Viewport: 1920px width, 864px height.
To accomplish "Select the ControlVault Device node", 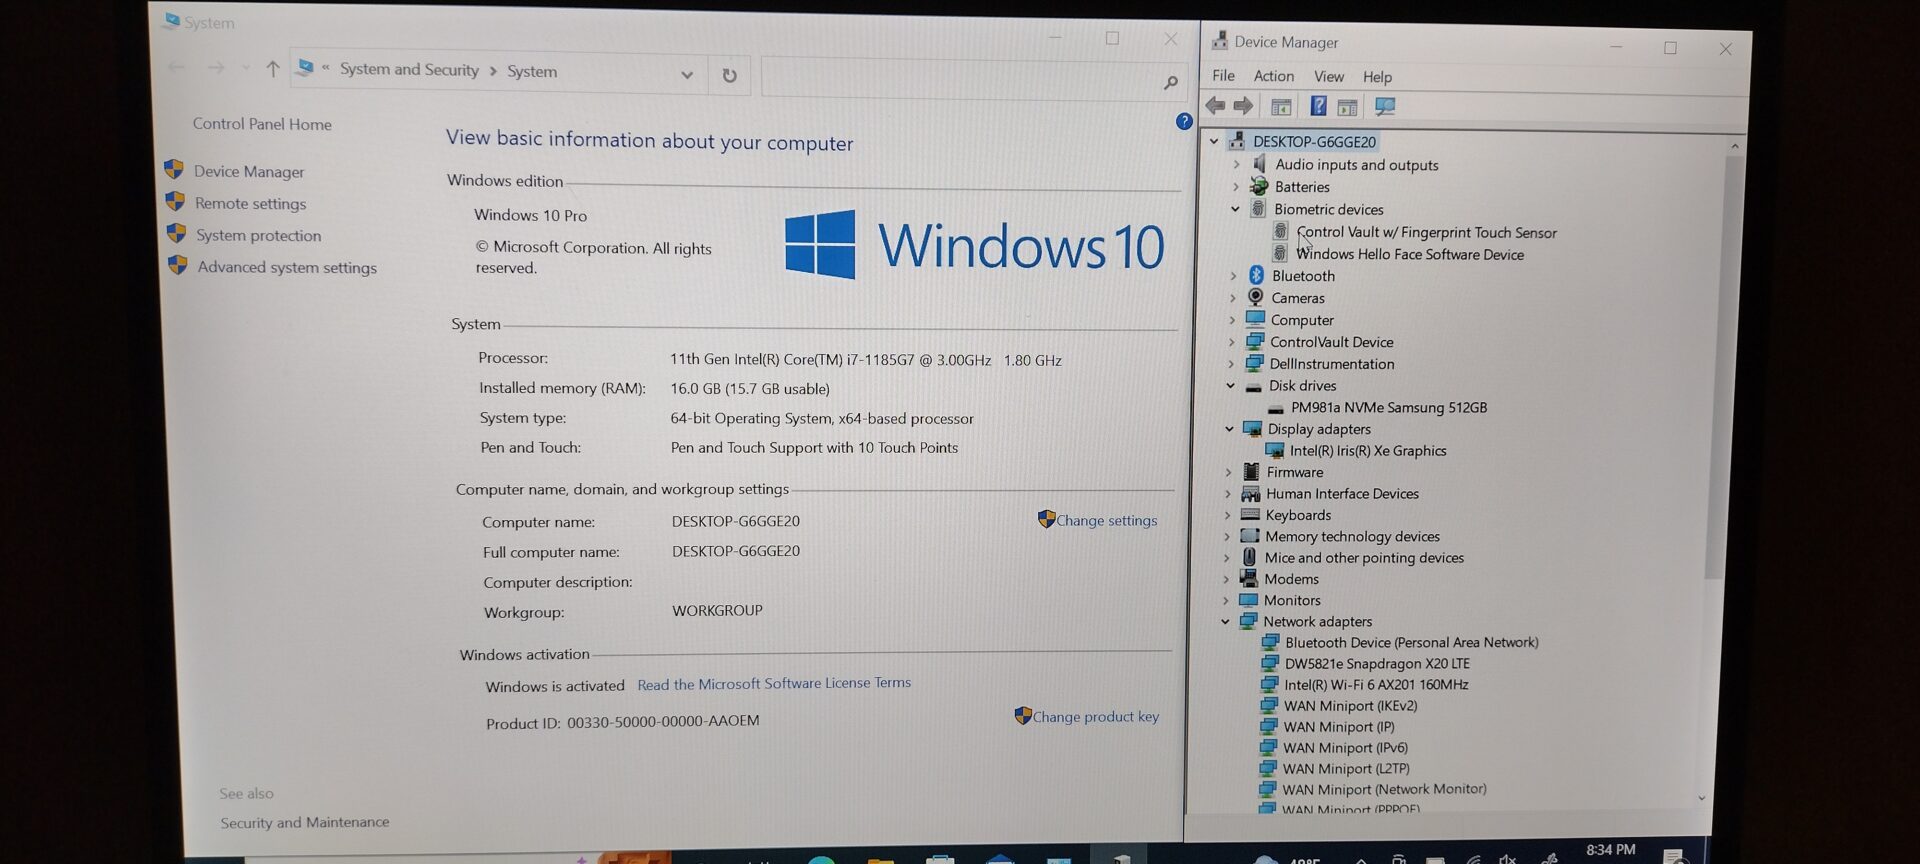I will pos(1332,342).
